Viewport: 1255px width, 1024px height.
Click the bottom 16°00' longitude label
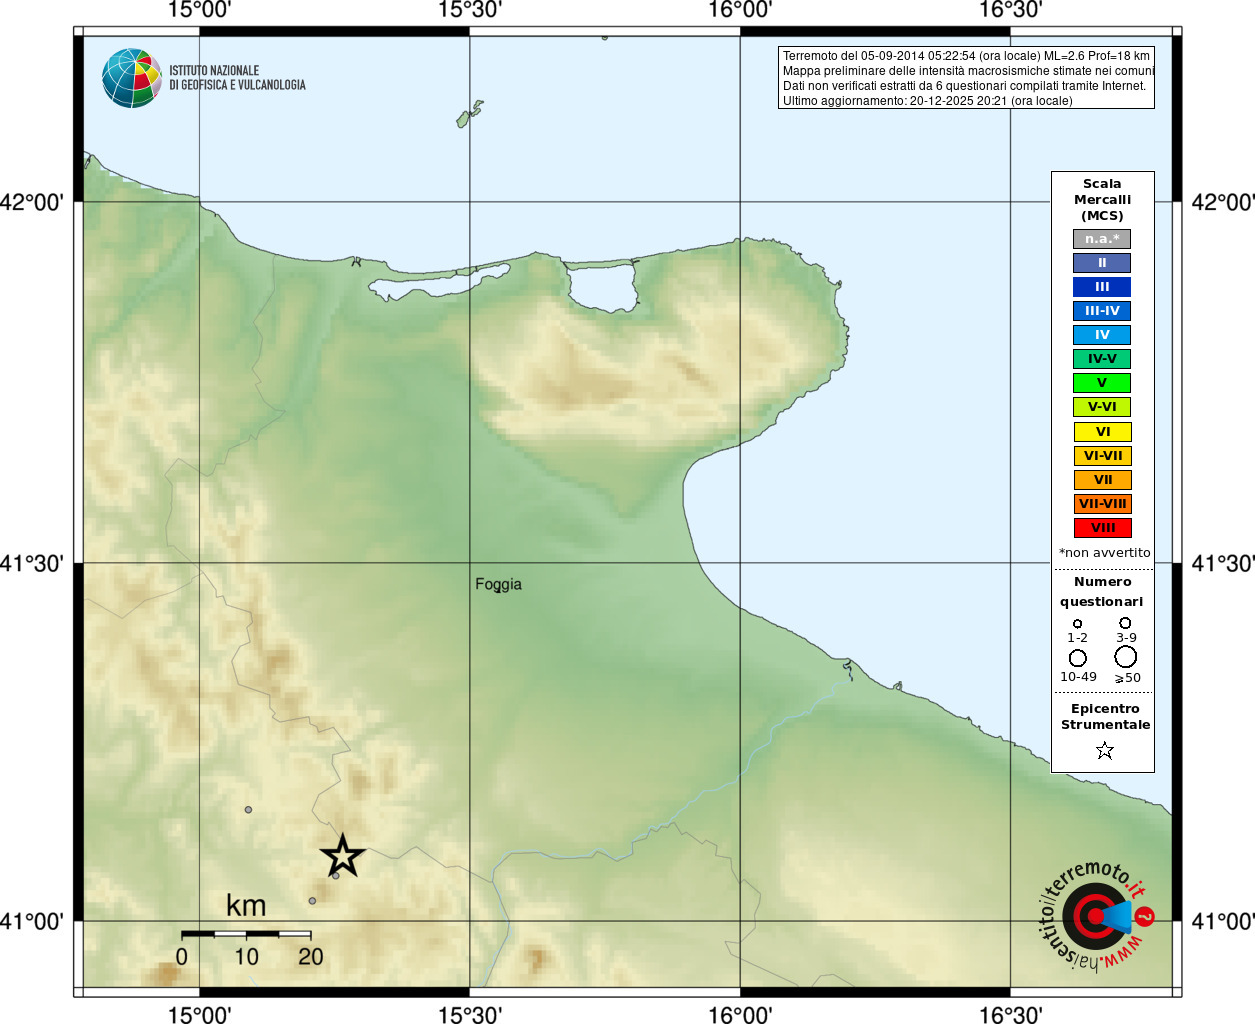click(x=740, y=1015)
